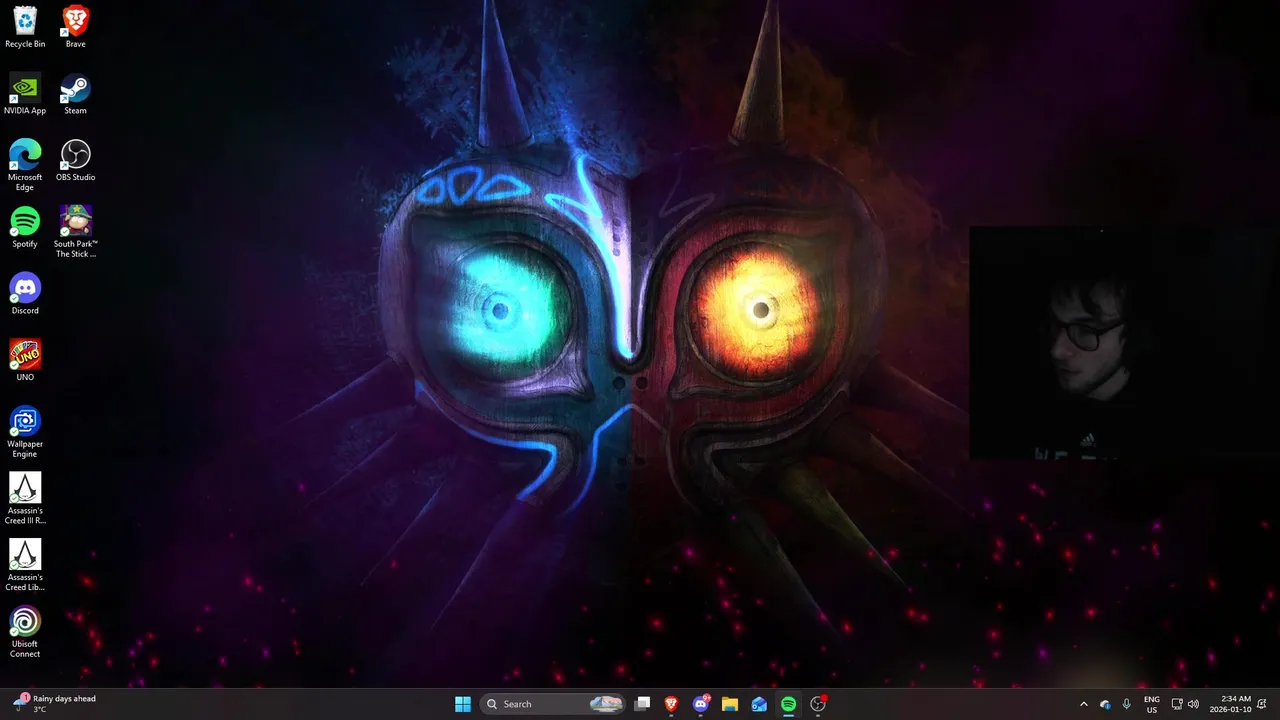This screenshot has height=720, width=1280.
Task: Click the taskbar Search box
Action: 552,704
